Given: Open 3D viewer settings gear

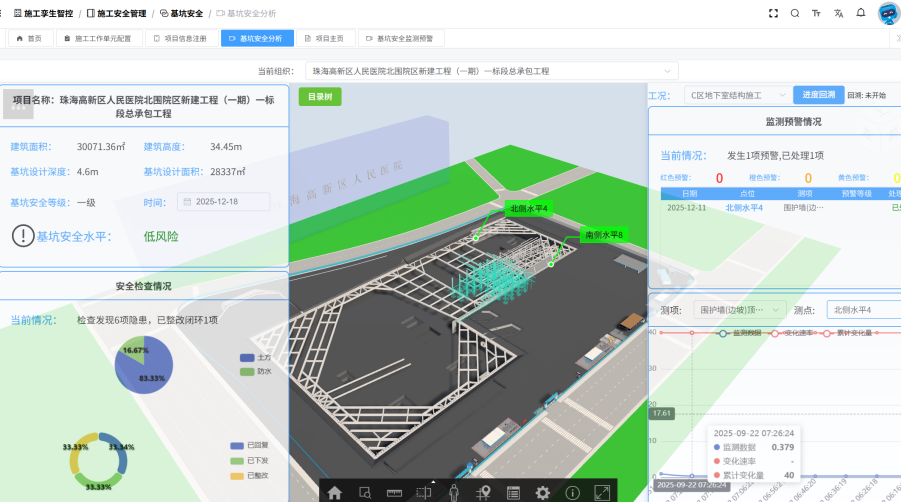Looking at the screenshot, I should [542, 492].
